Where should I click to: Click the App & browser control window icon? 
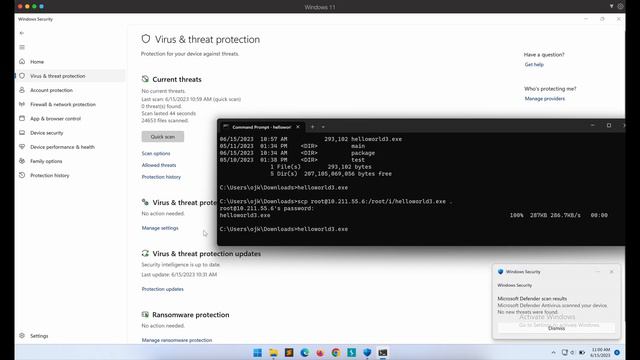(x=22, y=118)
